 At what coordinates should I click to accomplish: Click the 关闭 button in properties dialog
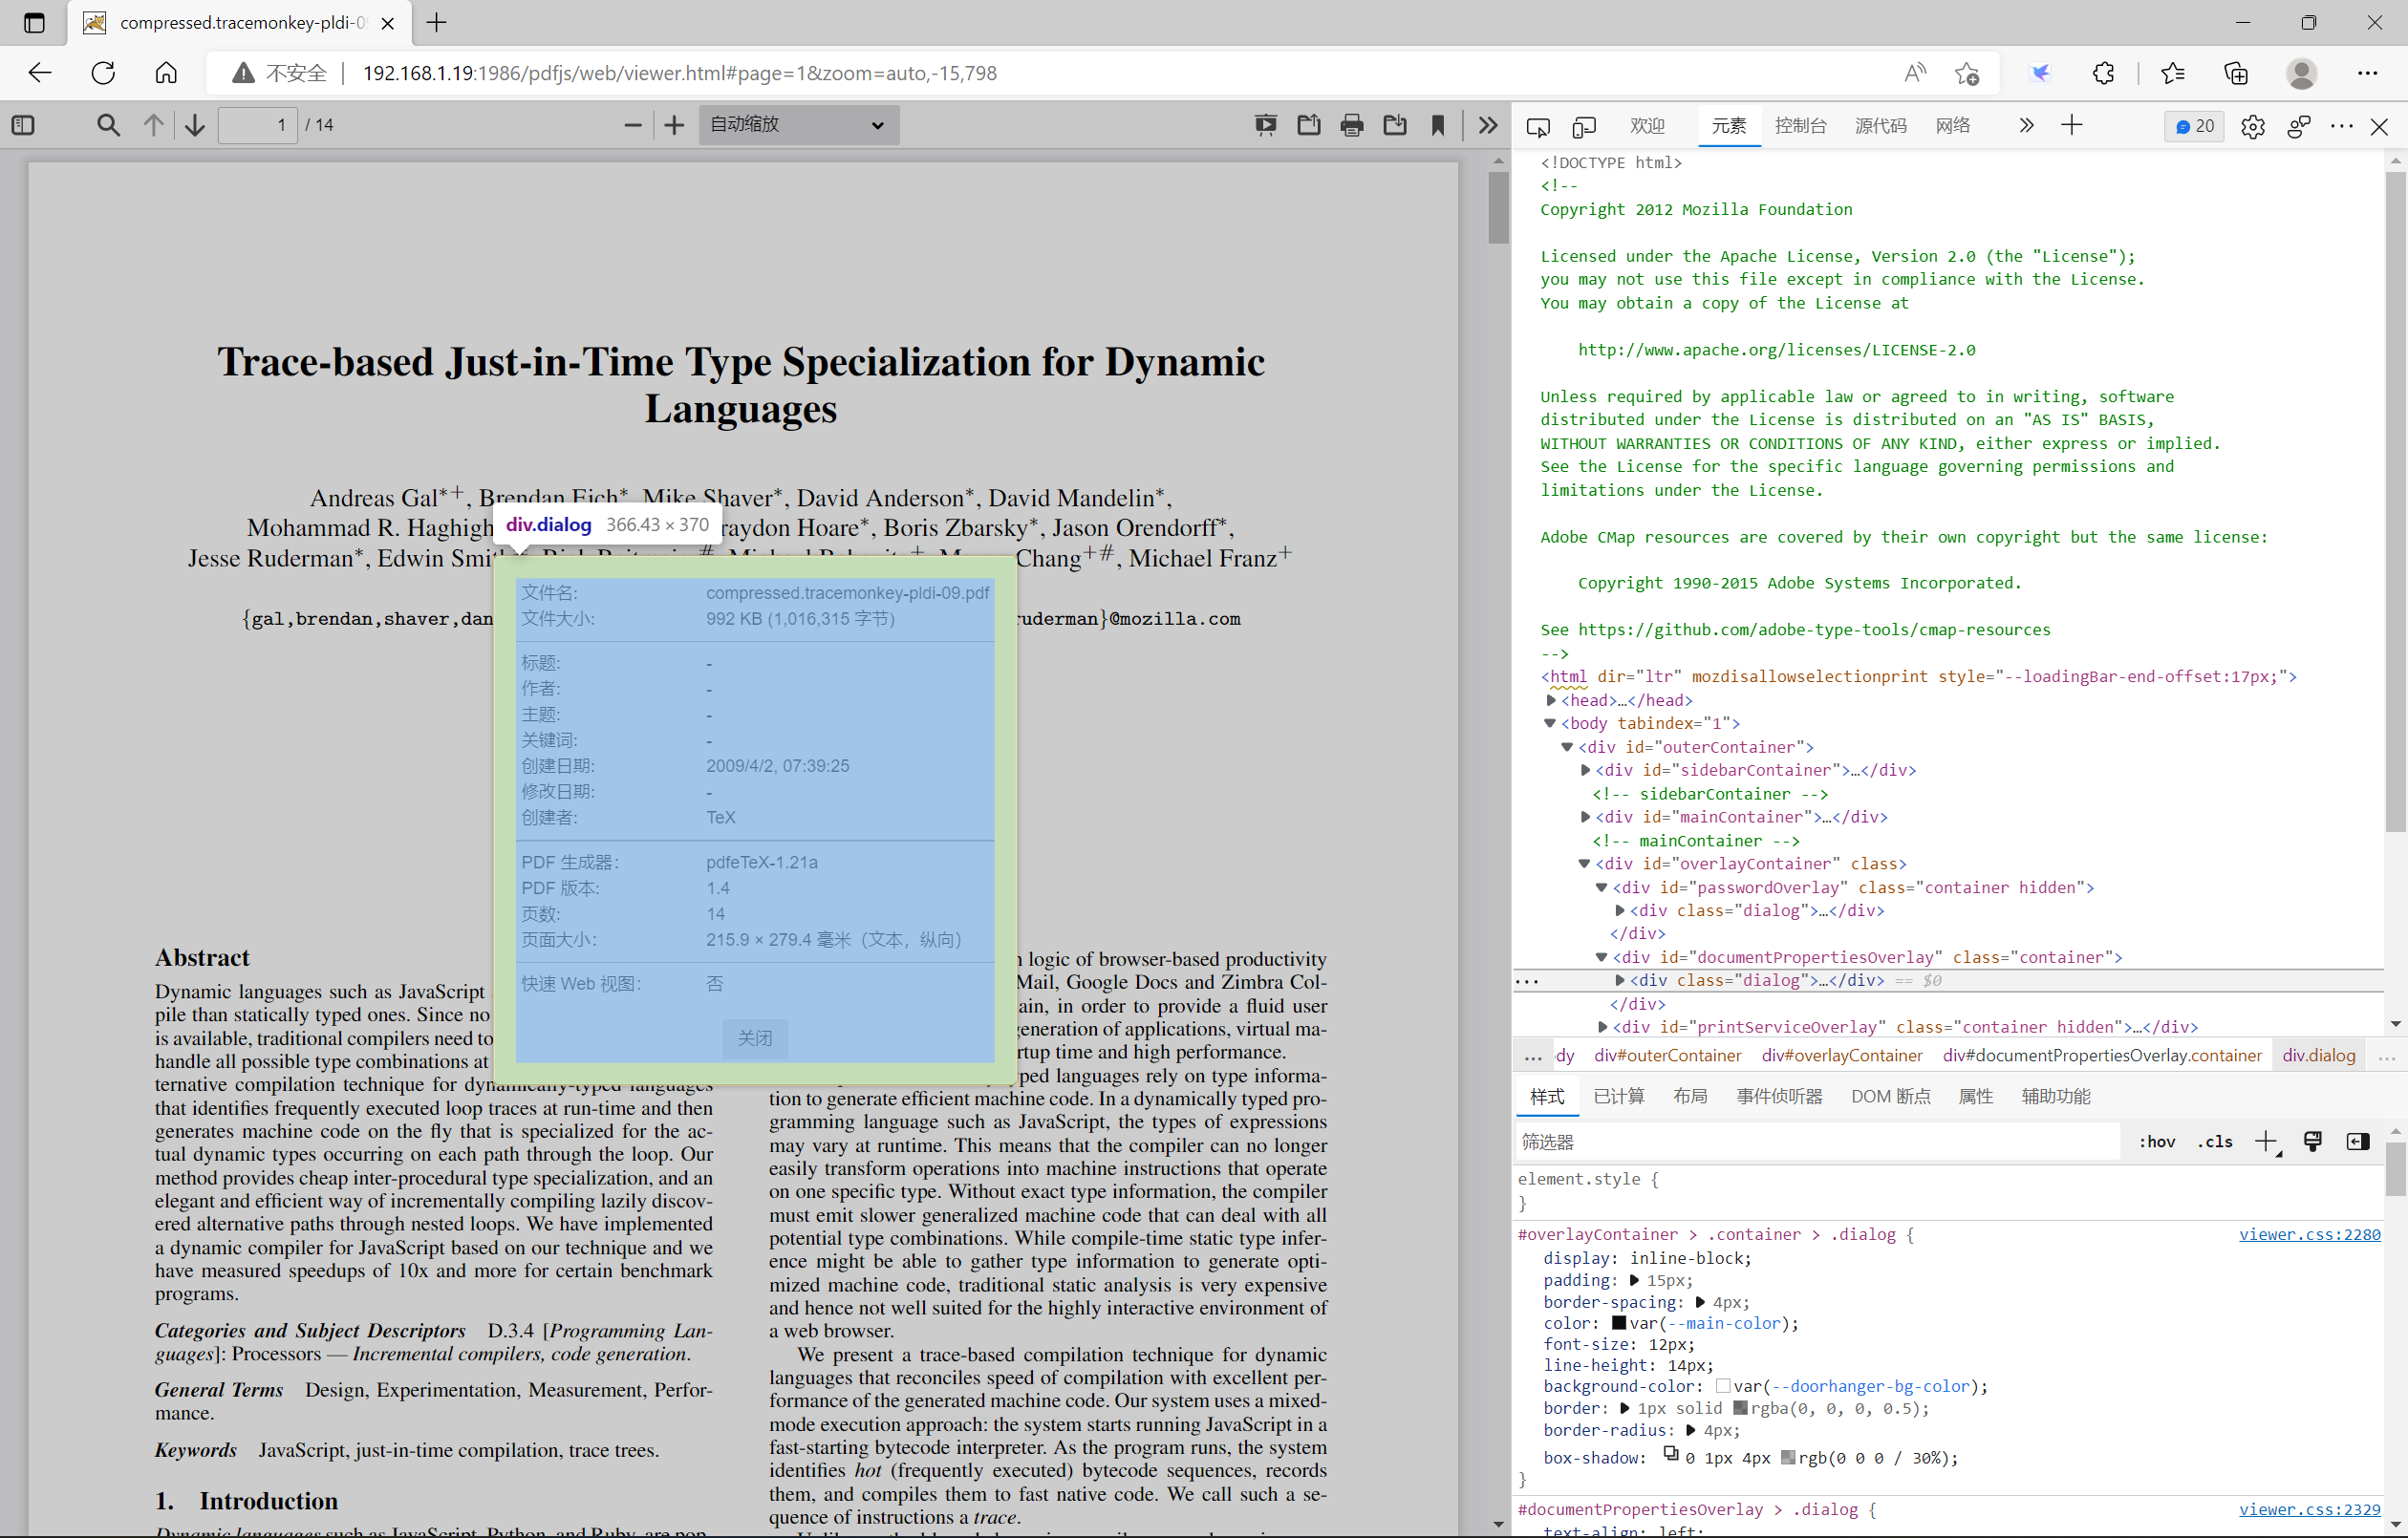click(x=754, y=1038)
